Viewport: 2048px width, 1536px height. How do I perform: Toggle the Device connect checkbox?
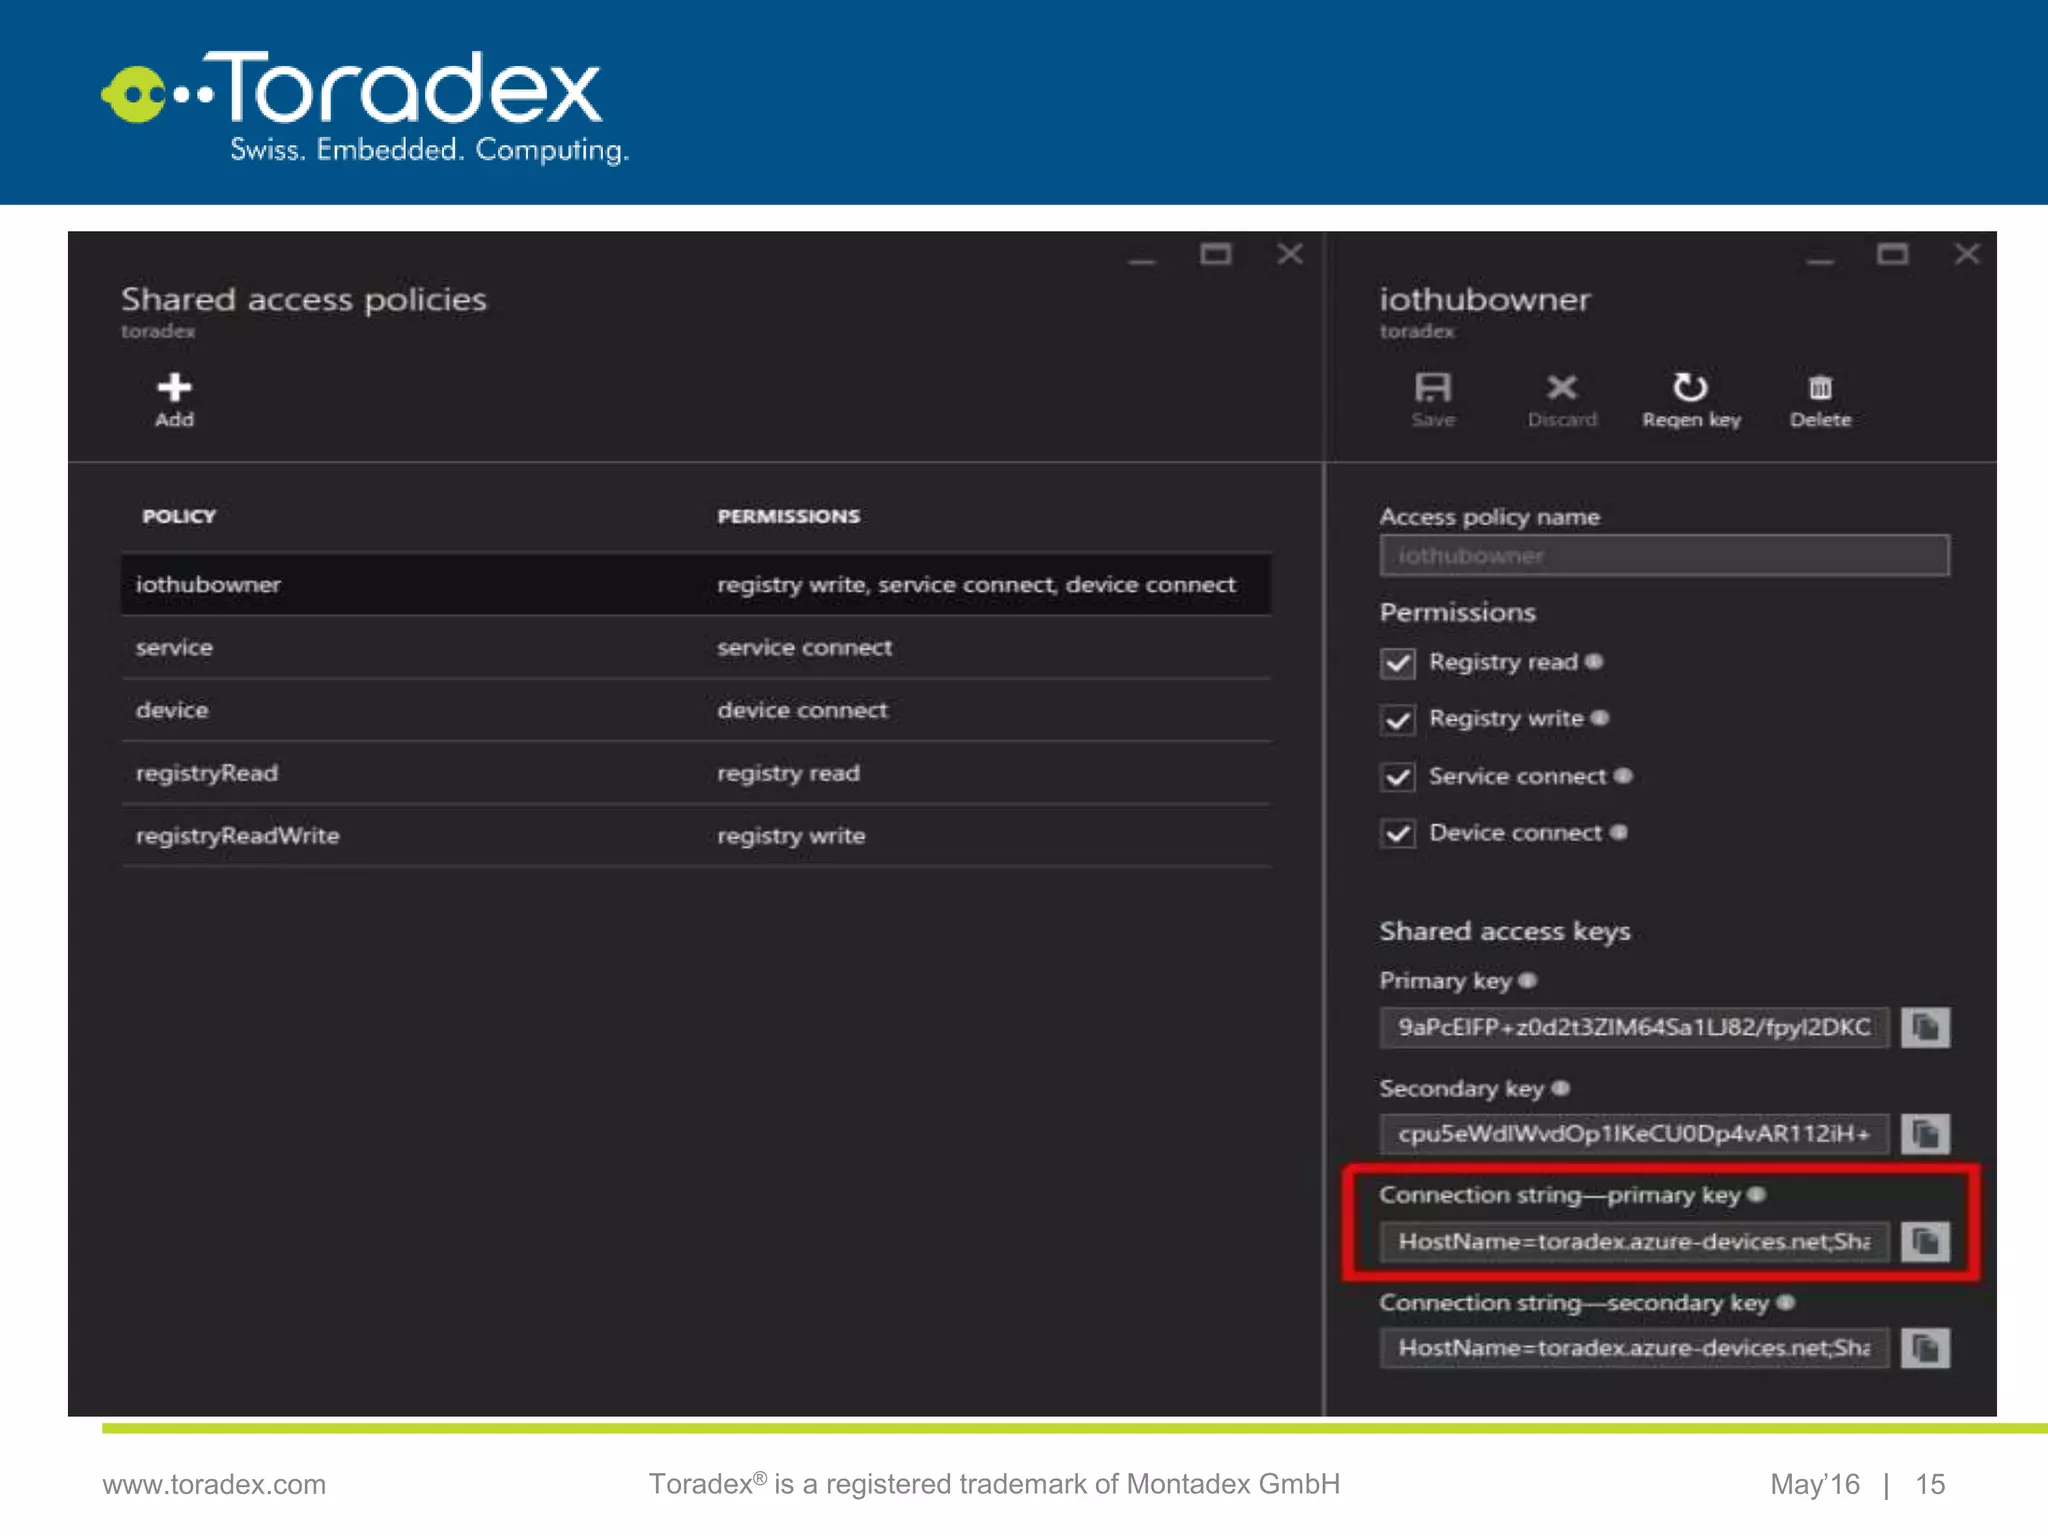point(1398,833)
